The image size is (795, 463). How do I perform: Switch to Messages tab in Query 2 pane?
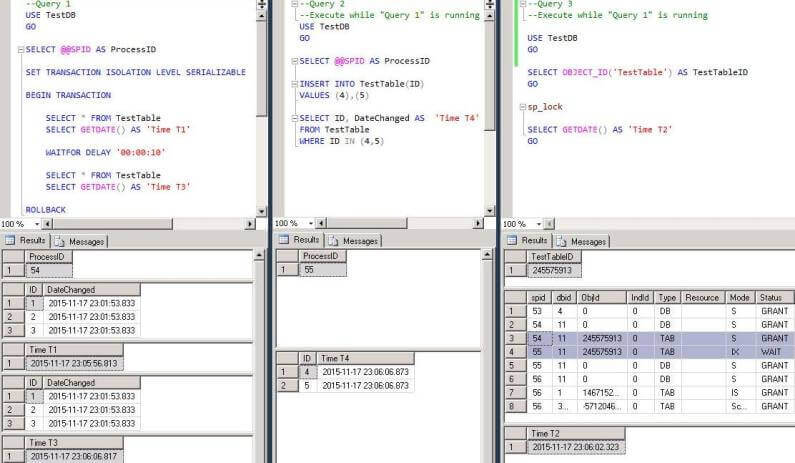(353, 241)
